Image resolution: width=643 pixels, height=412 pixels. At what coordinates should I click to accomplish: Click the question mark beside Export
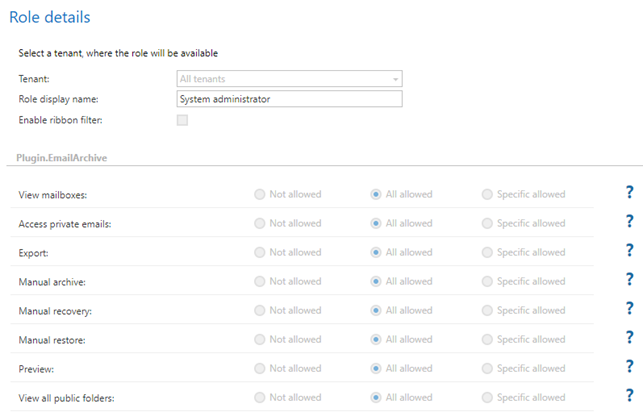[629, 251]
